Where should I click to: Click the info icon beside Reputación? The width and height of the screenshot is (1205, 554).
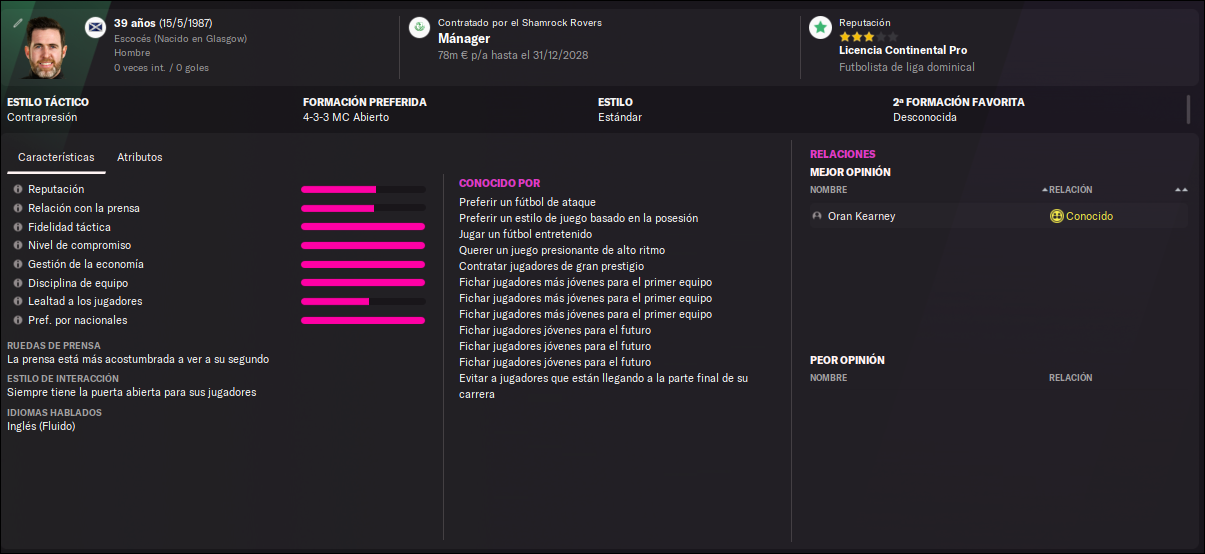pyautogui.click(x=18, y=189)
